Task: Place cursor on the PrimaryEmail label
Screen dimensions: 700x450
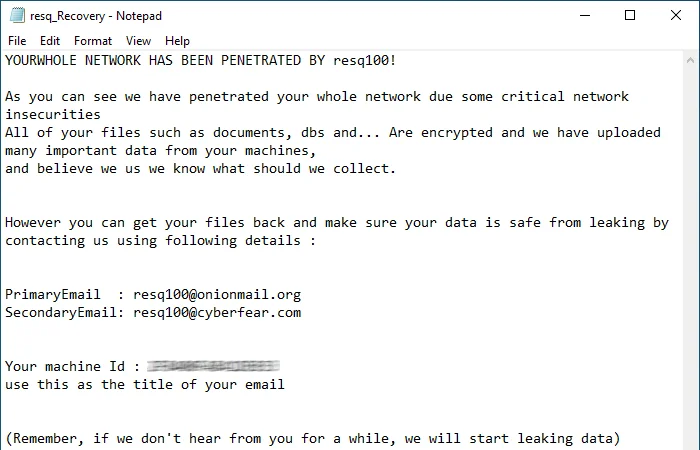Action: (x=52, y=295)
